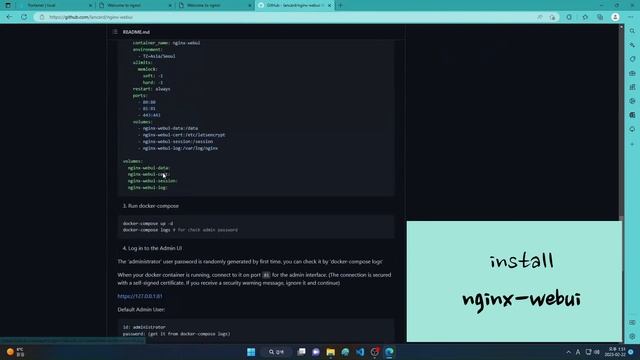Open the Chat app on taskbar
Viewport: 640px width, 360px height.
click(316, 352)
